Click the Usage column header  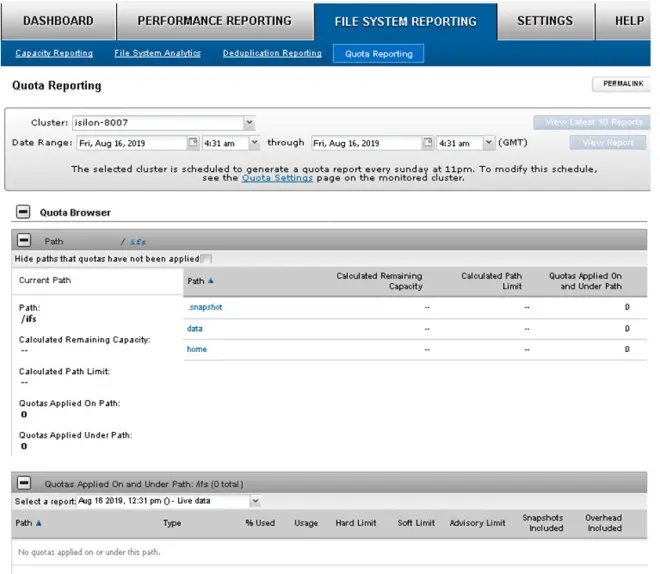[x=306, y=523]
